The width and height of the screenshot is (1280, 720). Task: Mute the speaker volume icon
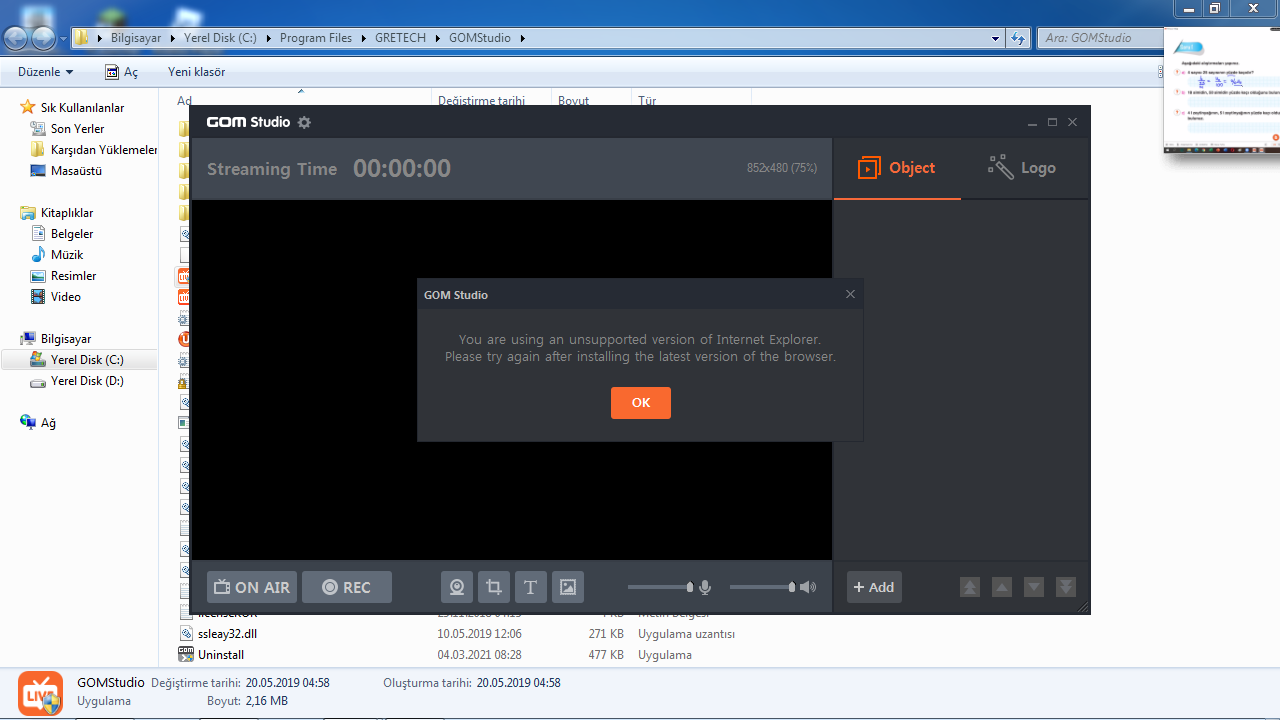(x=808, y=588)
